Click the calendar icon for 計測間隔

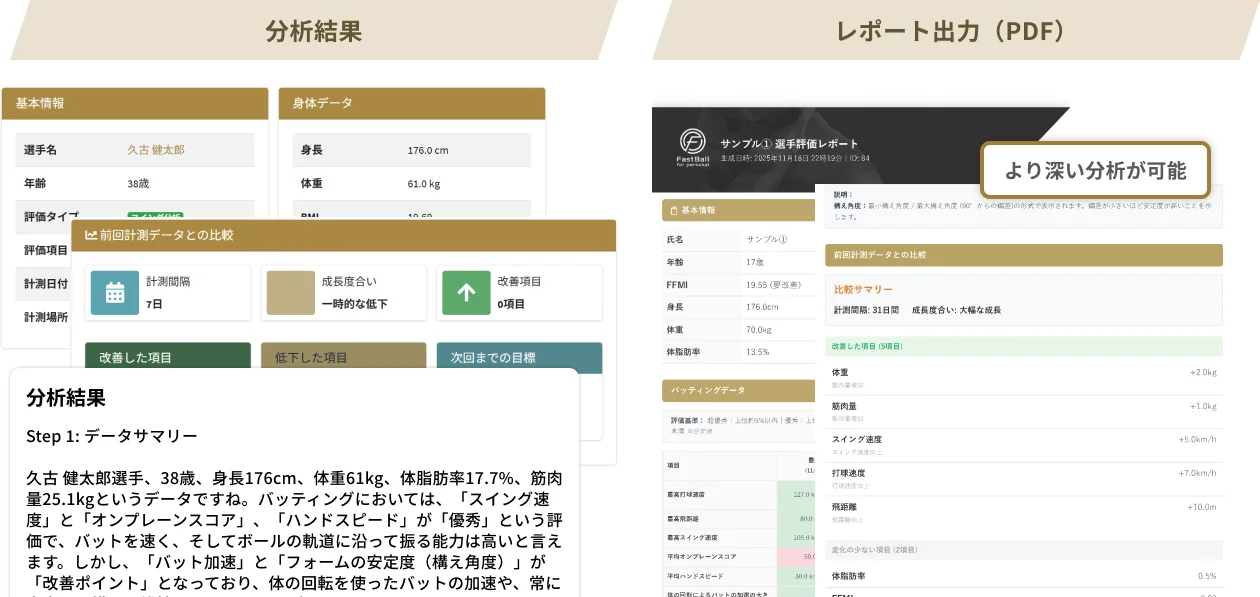[x=115, y=292]
